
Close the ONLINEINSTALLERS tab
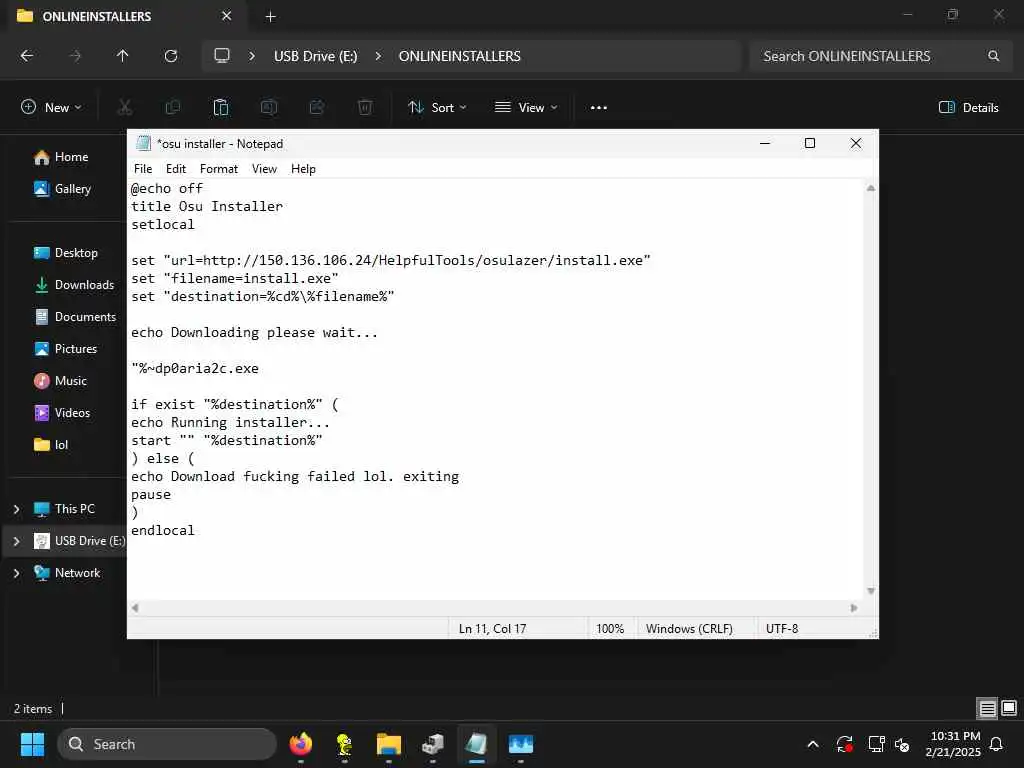227,16
